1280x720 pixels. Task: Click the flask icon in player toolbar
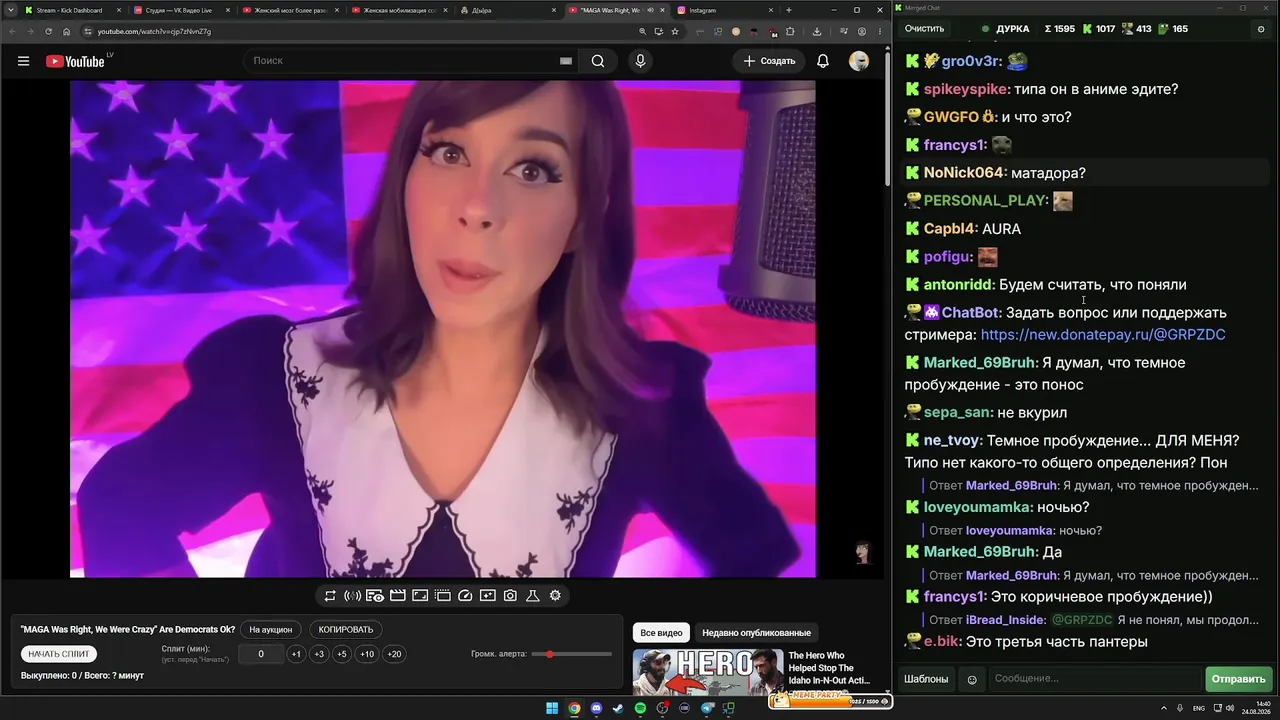[533, 596]
